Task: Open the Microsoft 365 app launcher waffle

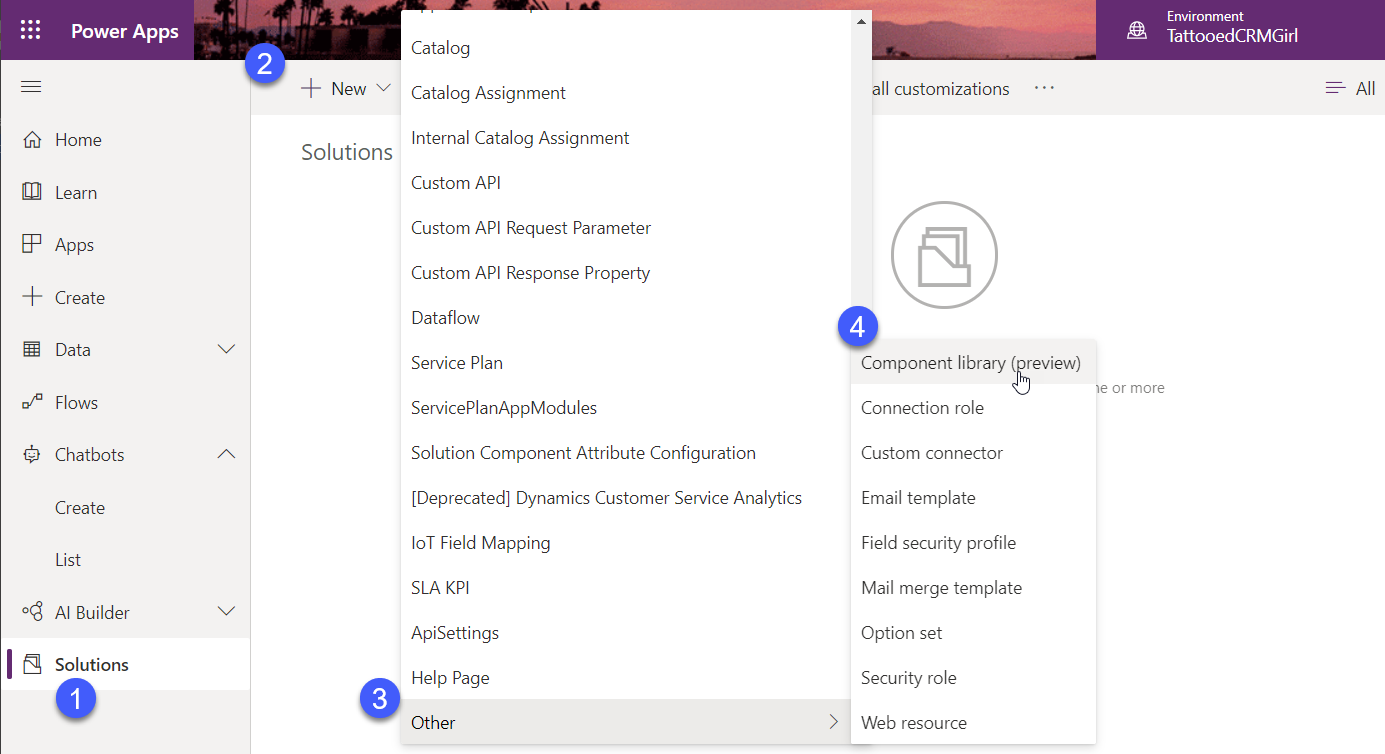Action: point(30,29)
